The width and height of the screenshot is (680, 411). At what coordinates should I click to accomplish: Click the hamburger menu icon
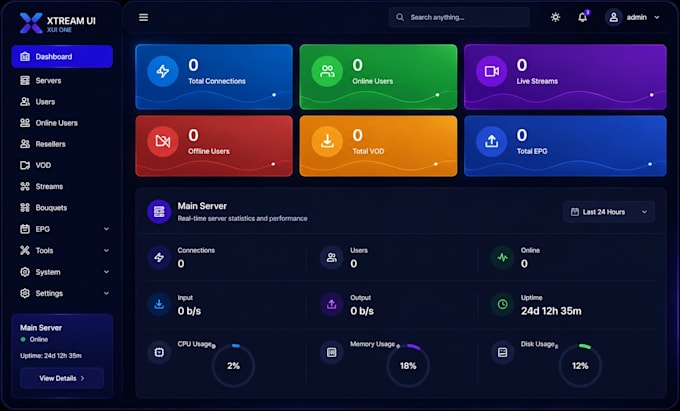click(x=144, y=17)
